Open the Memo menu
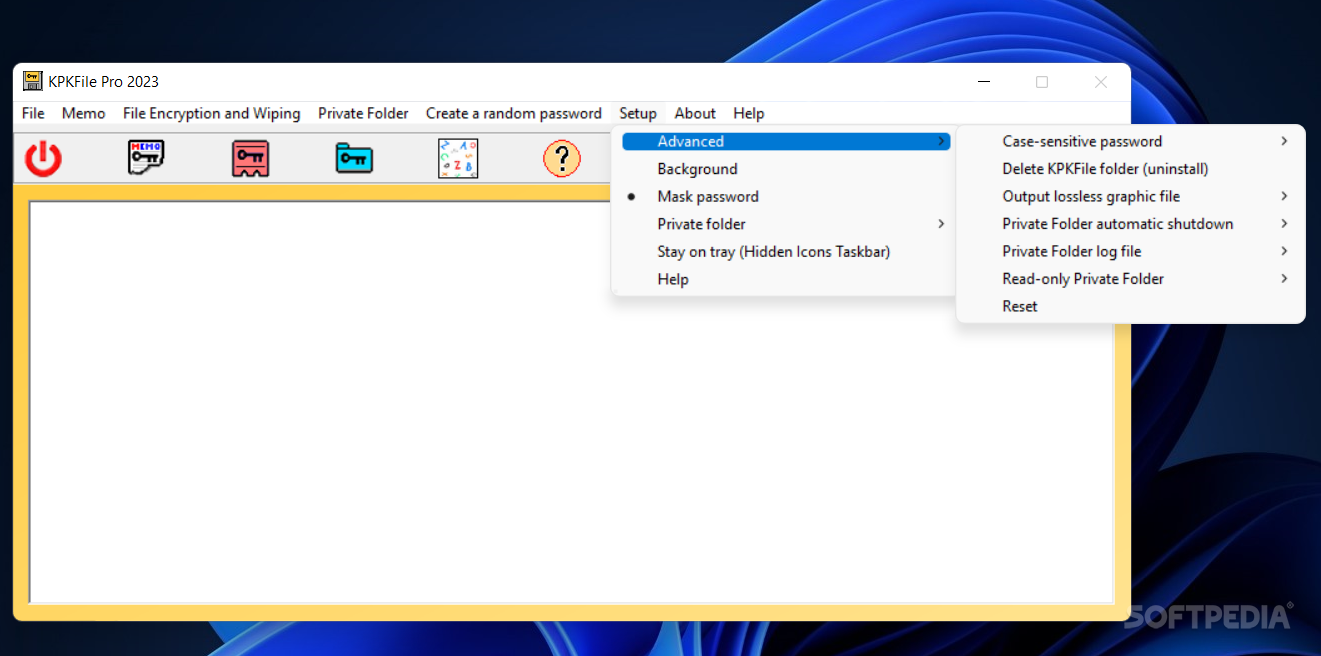 point(84,114)
